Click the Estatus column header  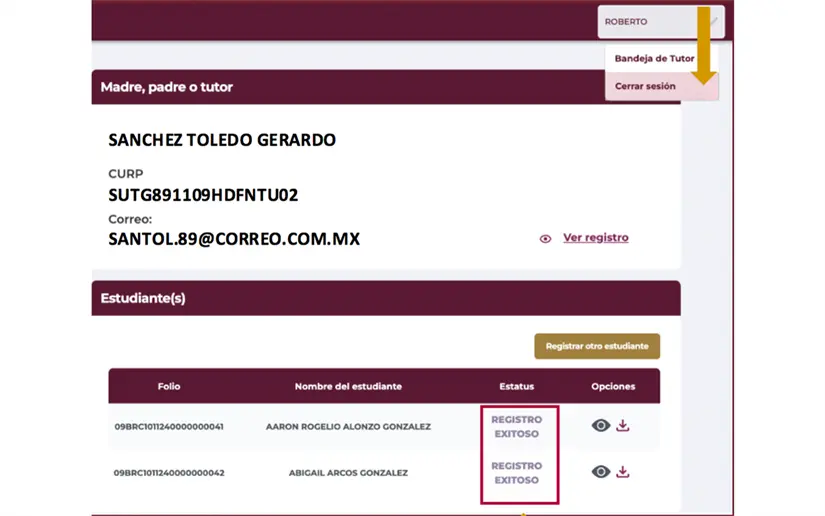[516, 386]
